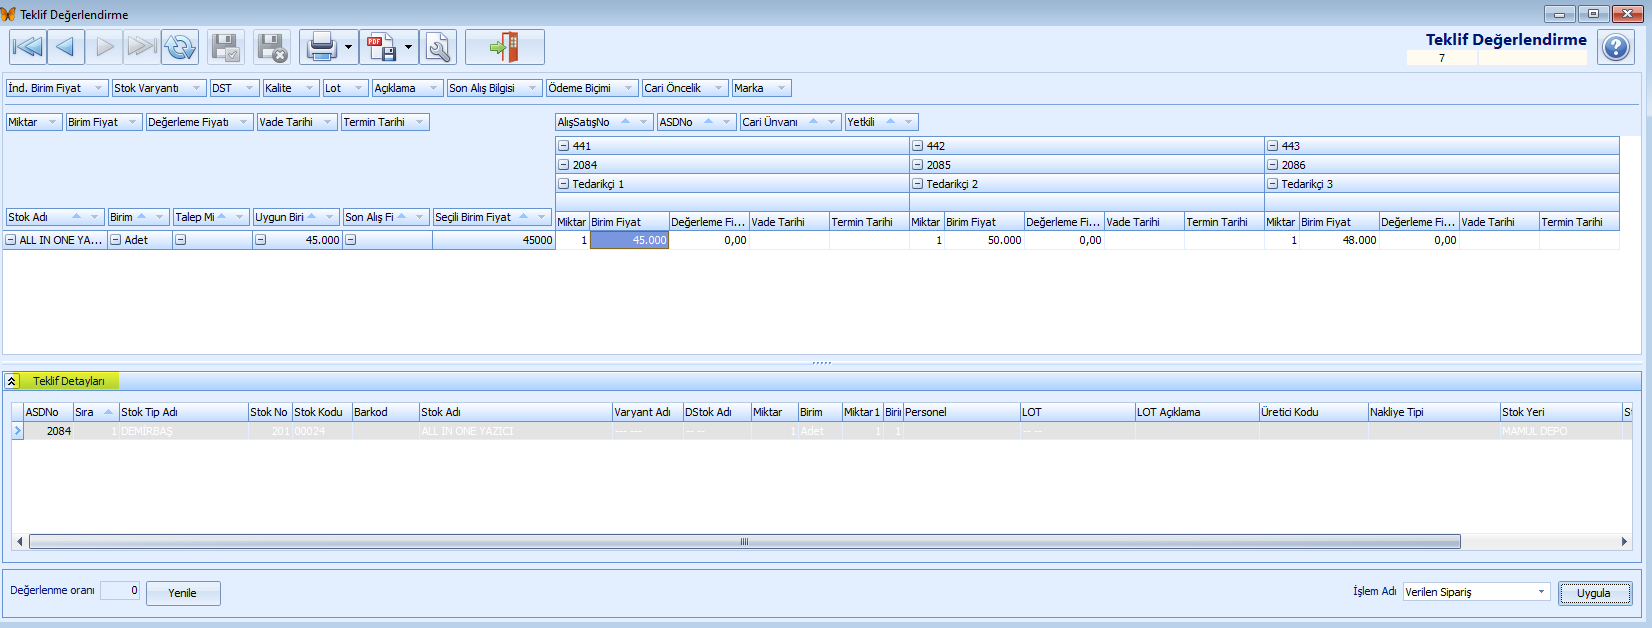Image resolution: width=1652 pixels, height=628 pixels.
Task: Click the printer icon in toolbar
Action: point(321,47)
